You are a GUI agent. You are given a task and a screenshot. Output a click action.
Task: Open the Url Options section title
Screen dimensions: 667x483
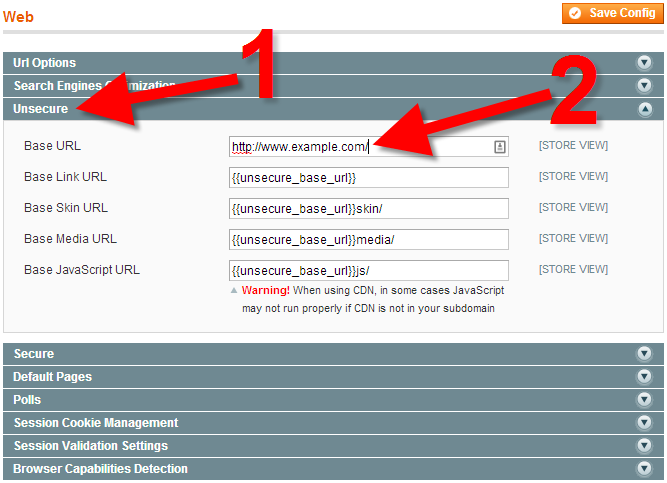coord(44,63)
